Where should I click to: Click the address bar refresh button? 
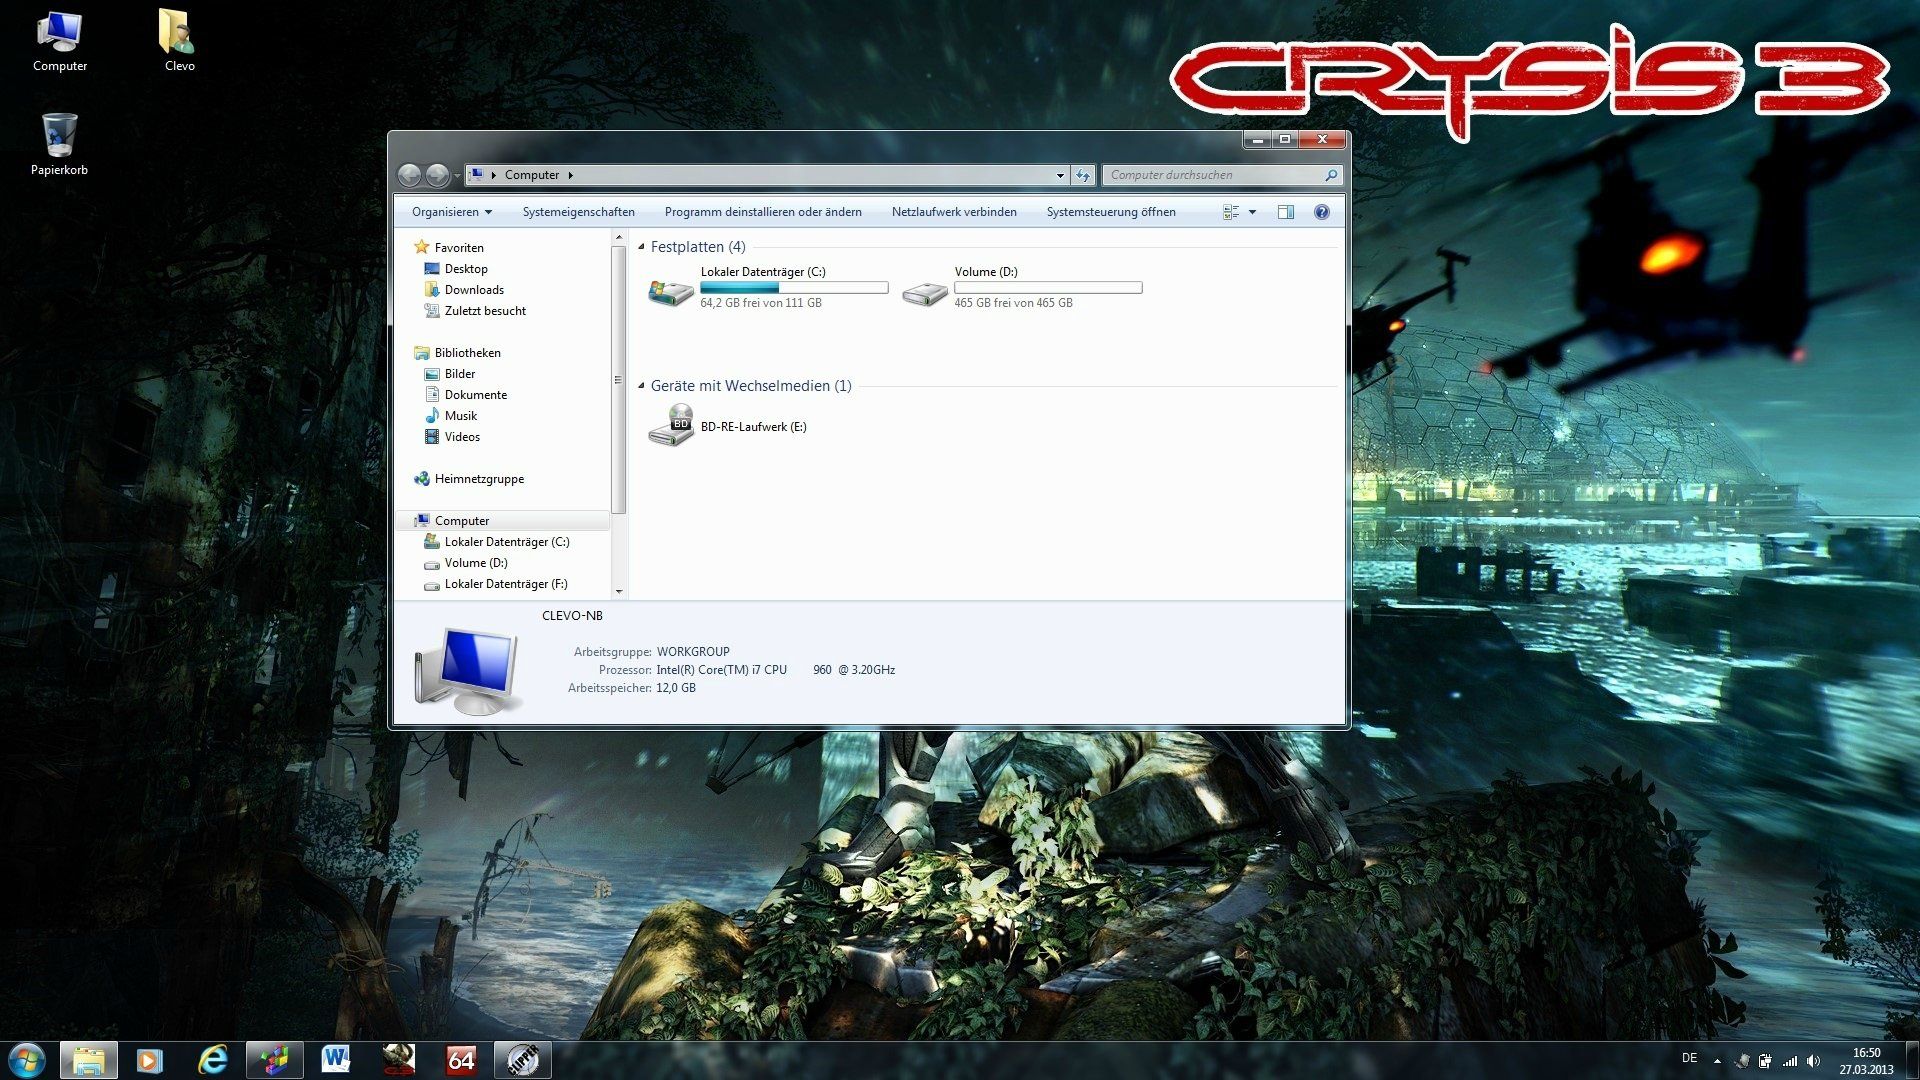pos(1083,175)
